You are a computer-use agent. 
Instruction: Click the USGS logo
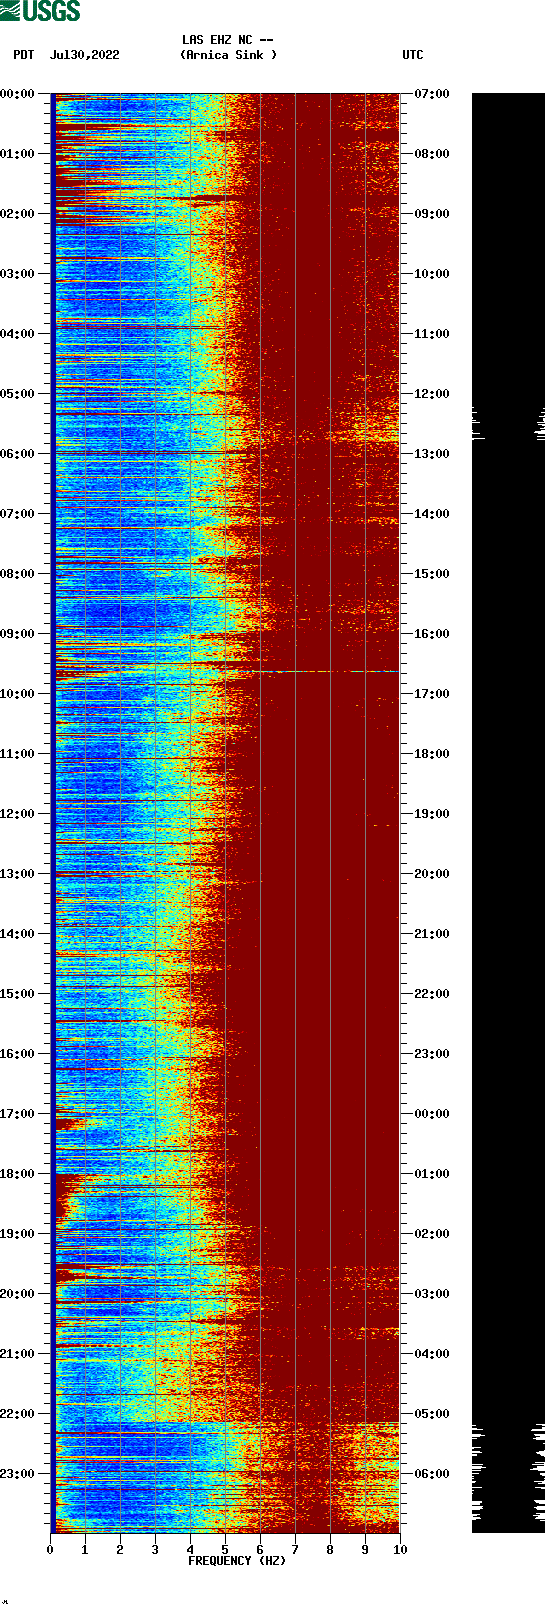[40, 11]
